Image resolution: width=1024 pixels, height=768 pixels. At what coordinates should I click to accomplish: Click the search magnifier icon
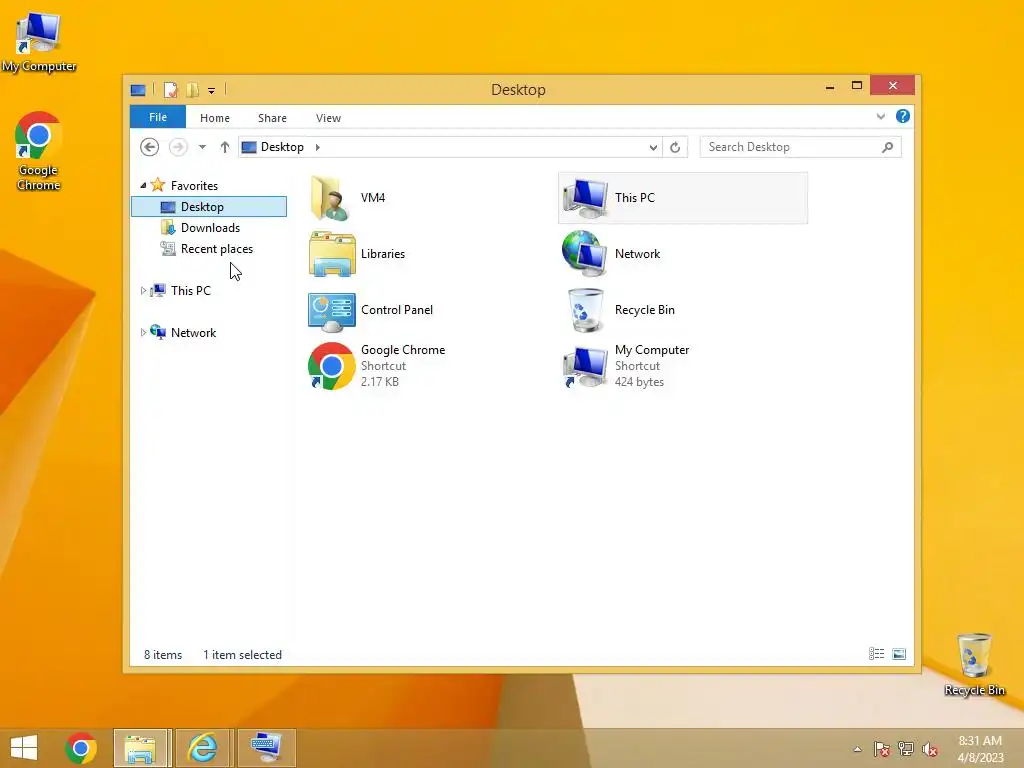tap(887, 148)
